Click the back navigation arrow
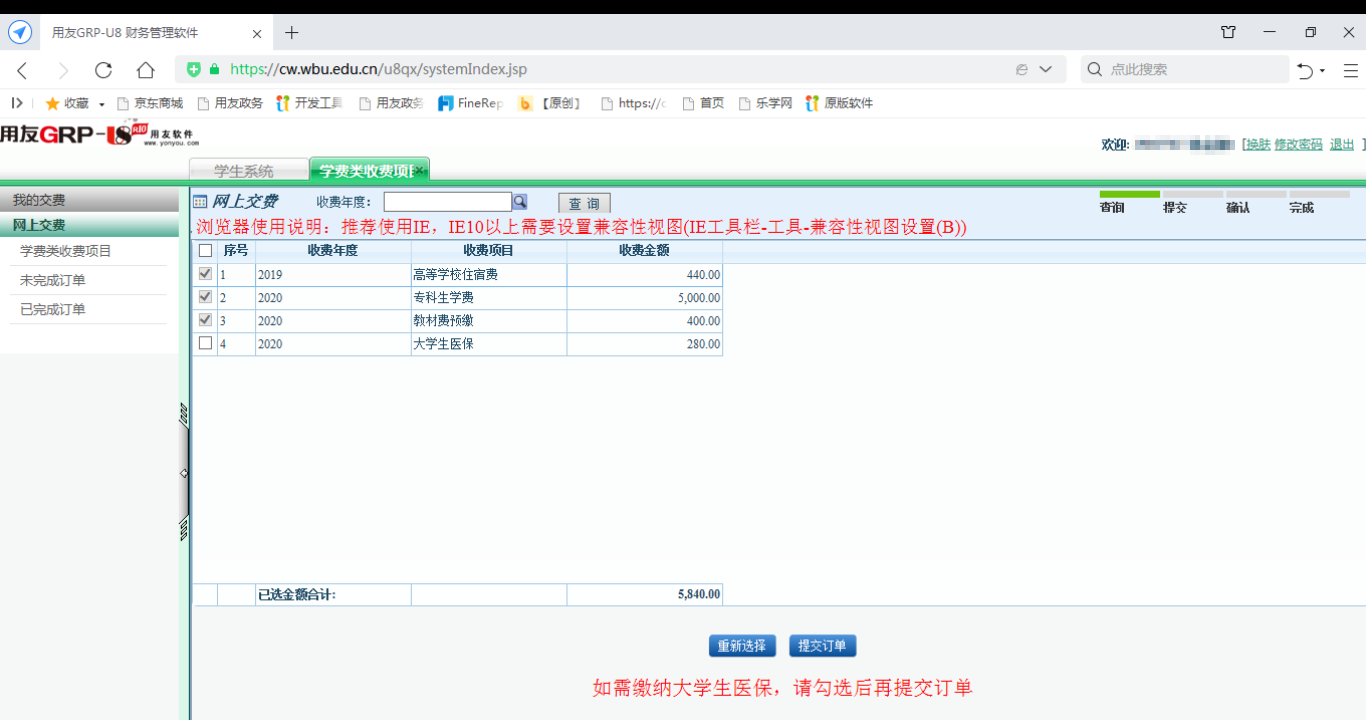1366x720 pixels. pos(22,70)
